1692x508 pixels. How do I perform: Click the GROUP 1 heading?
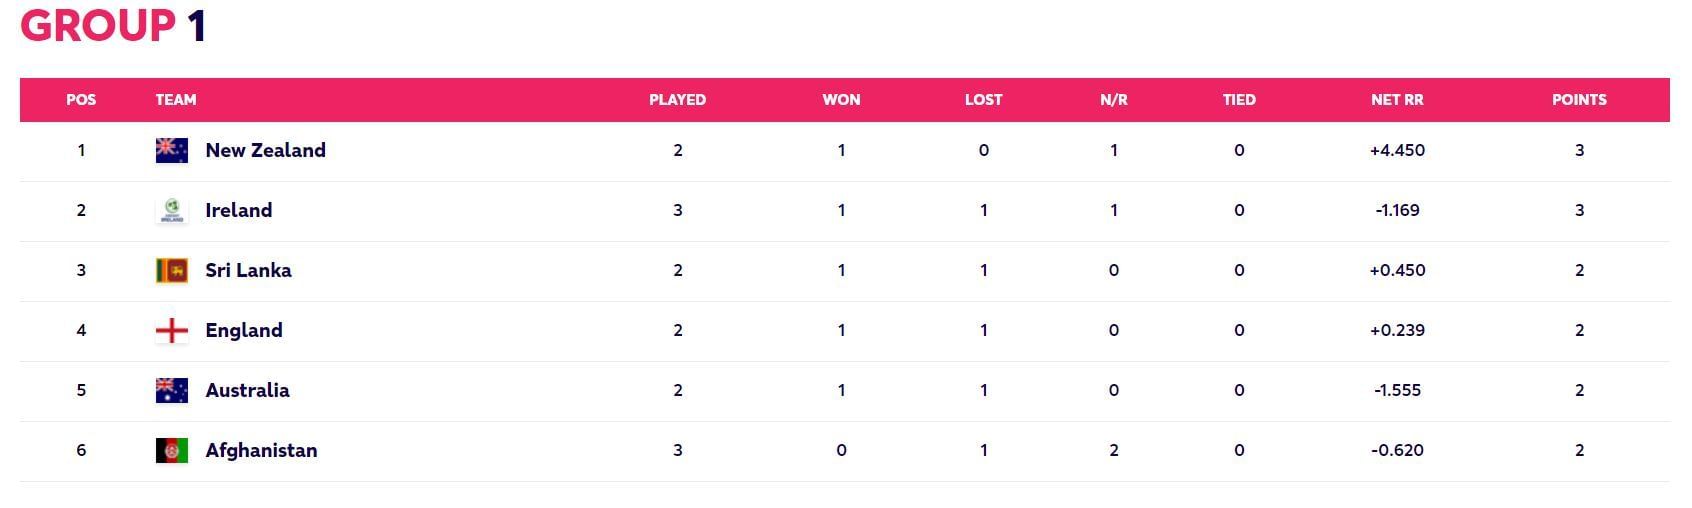[x=113, y=25]
